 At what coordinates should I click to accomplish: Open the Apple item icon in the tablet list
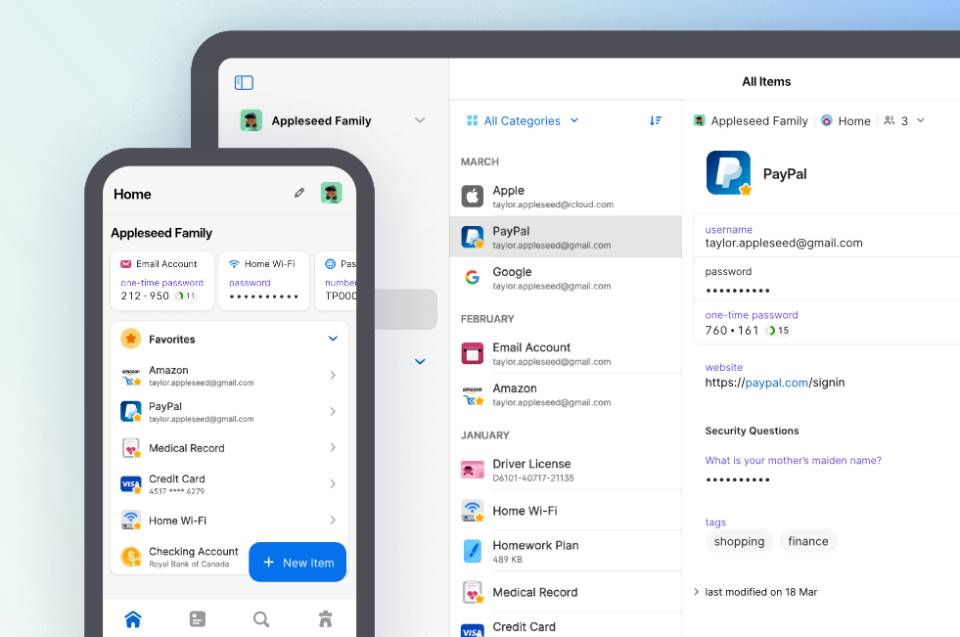[x=472, y=197]
